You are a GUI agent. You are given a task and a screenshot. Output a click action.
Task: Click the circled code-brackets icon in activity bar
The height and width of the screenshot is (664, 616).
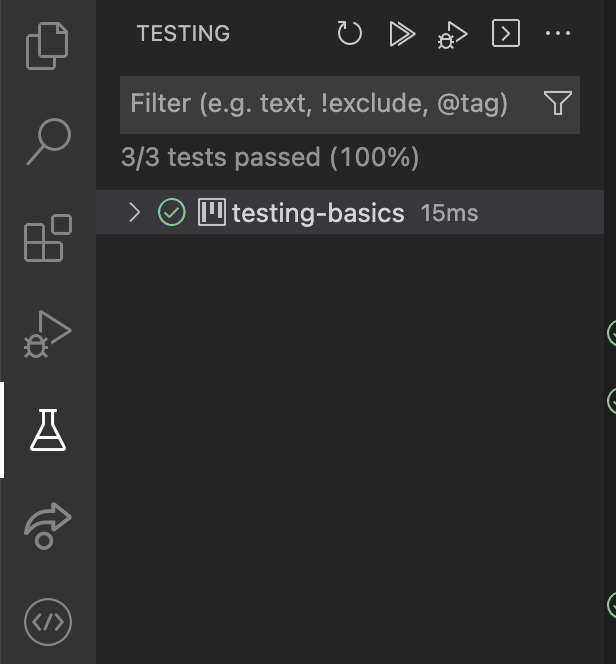tap(47, 621)
